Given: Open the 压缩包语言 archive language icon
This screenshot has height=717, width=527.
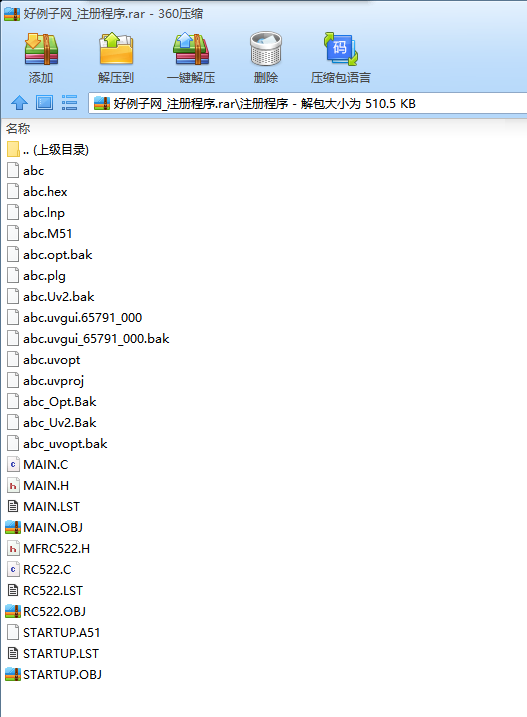Looking at the screenshot, I should pos(341,49).
